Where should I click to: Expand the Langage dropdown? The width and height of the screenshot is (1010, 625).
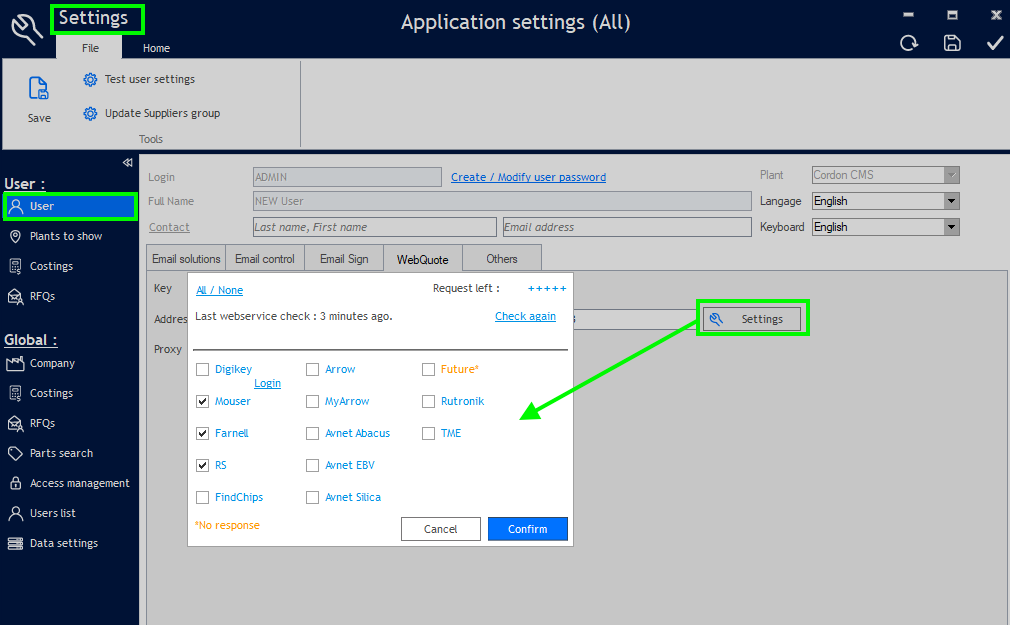pyautogui.click(x=951, y=201)
